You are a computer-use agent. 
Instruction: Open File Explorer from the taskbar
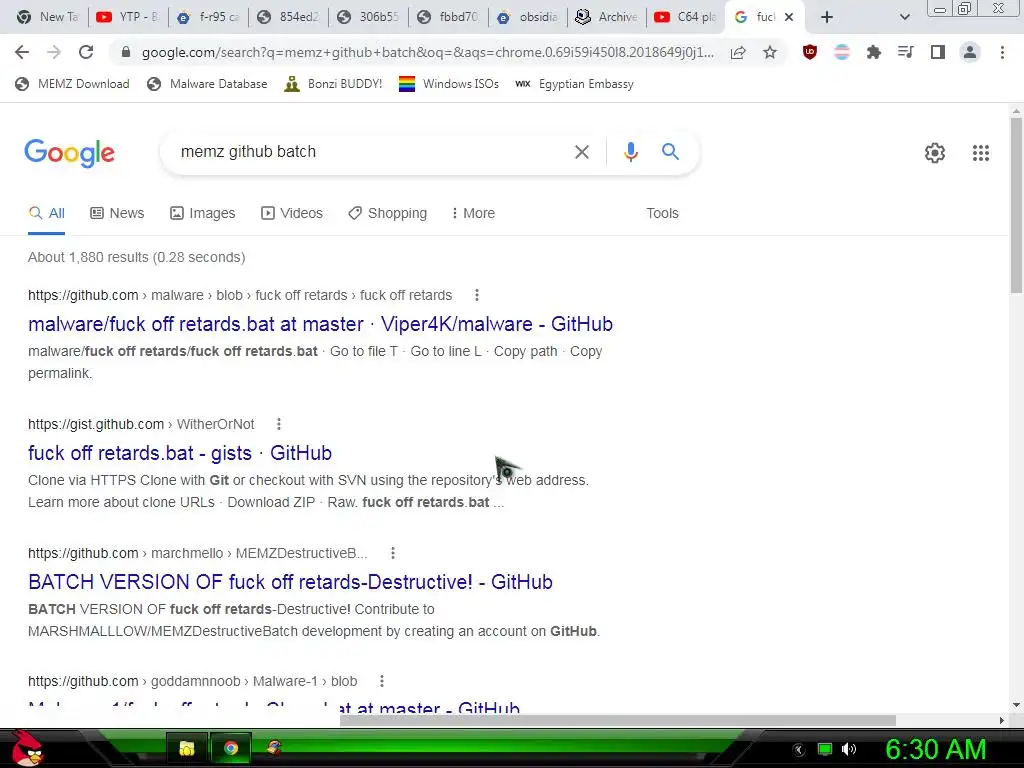[x=187, y=748]
